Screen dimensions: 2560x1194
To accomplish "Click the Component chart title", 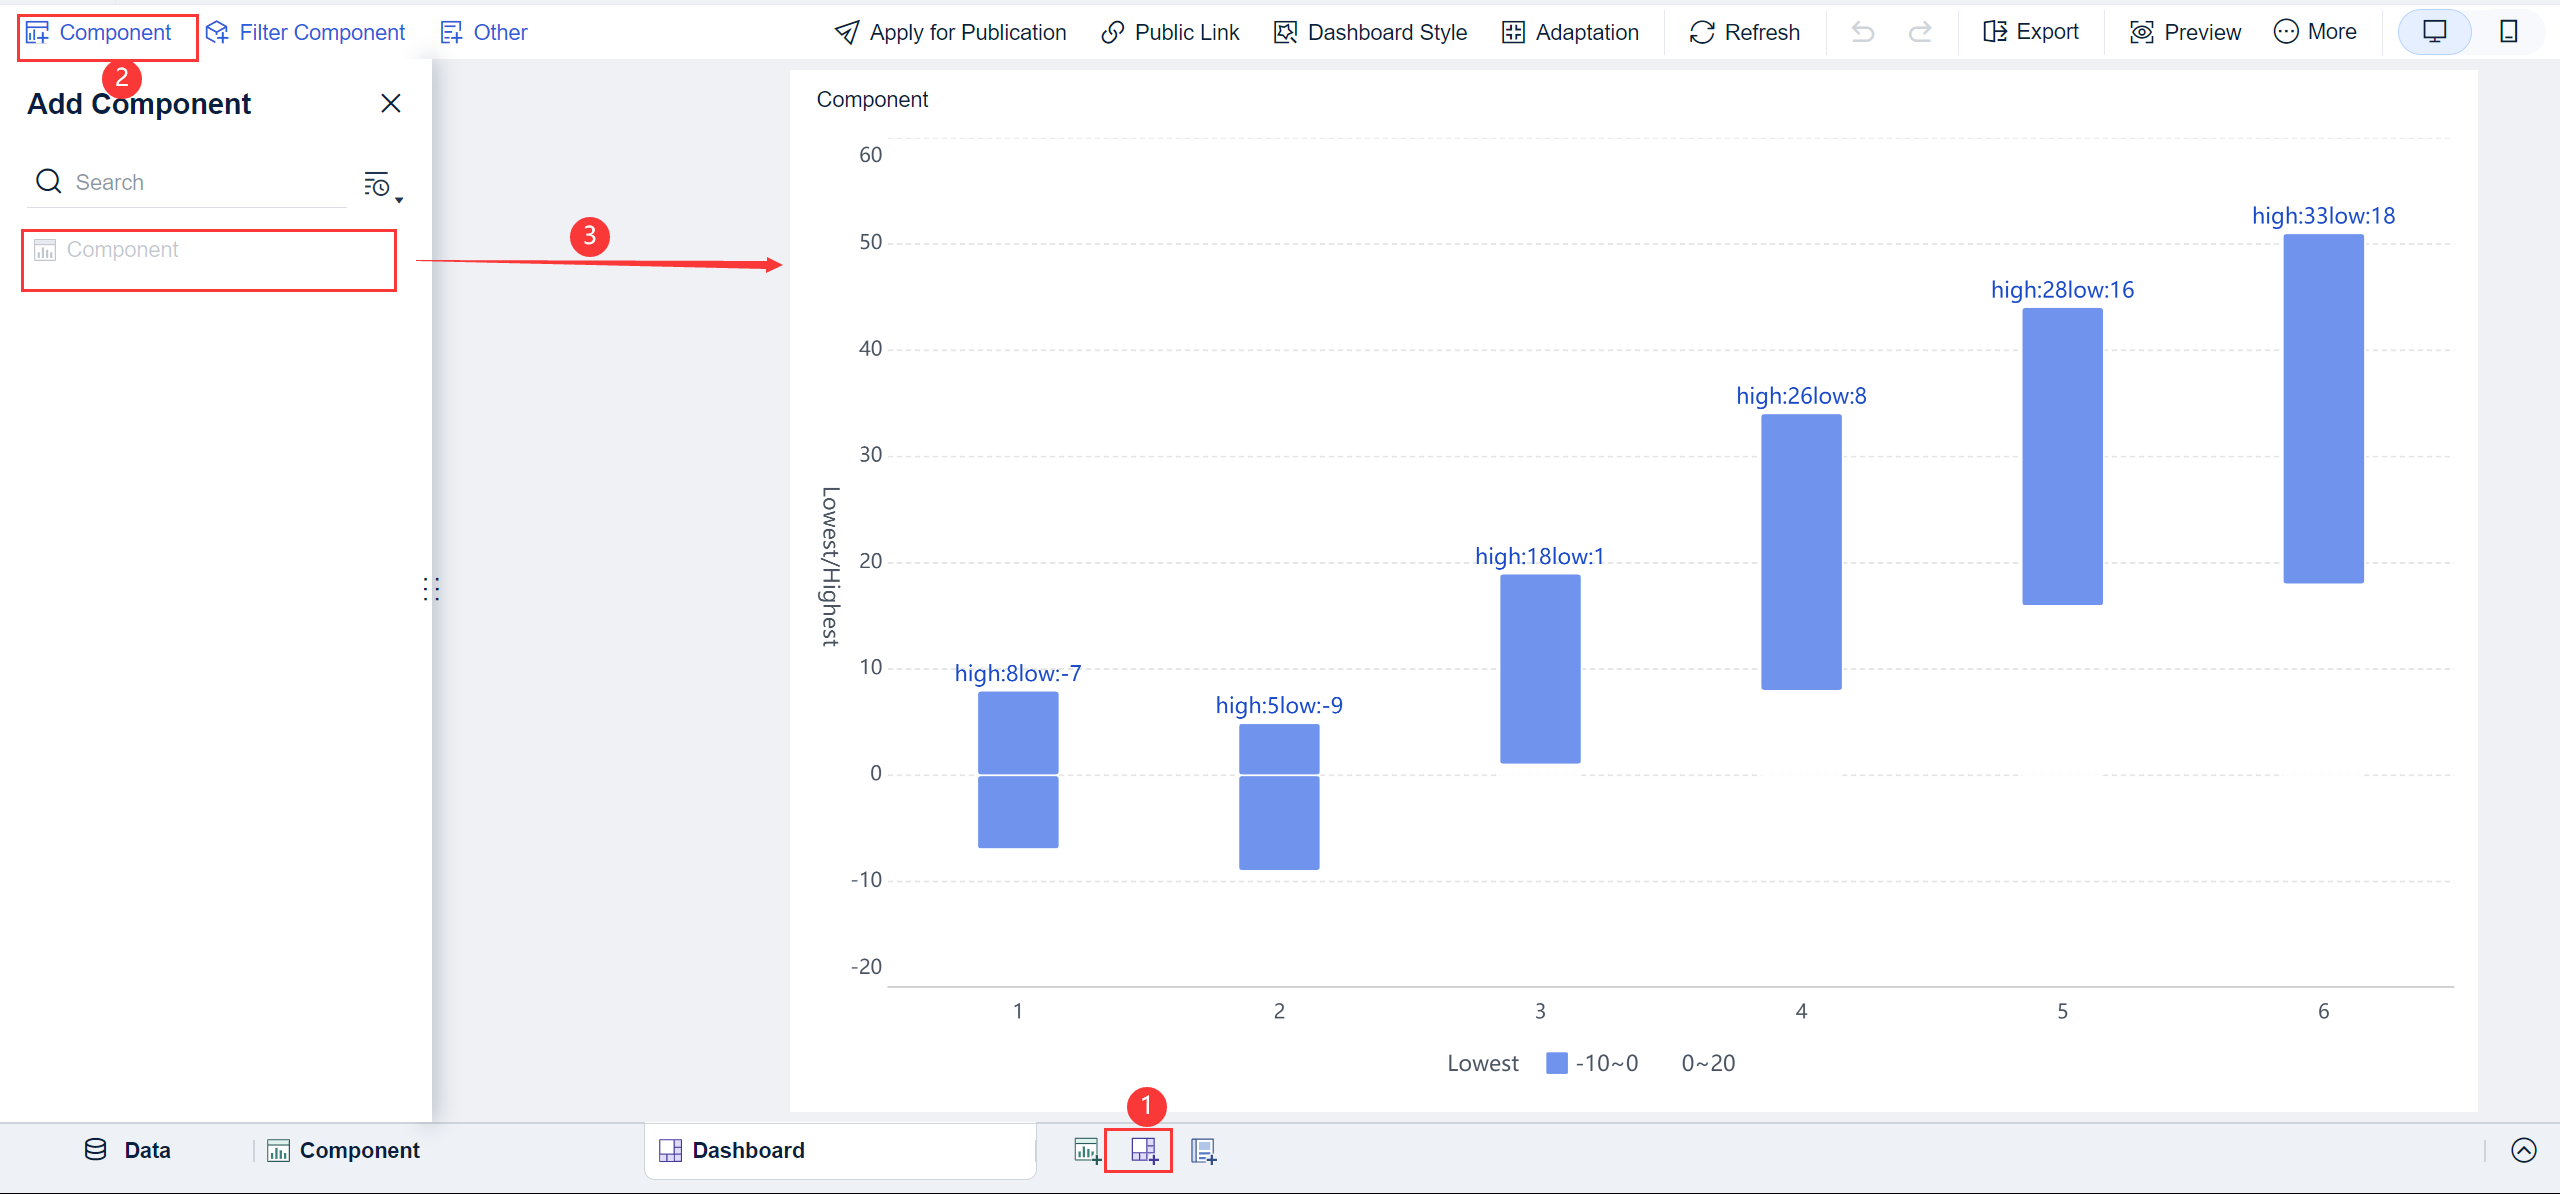I will tap(872, 99).
